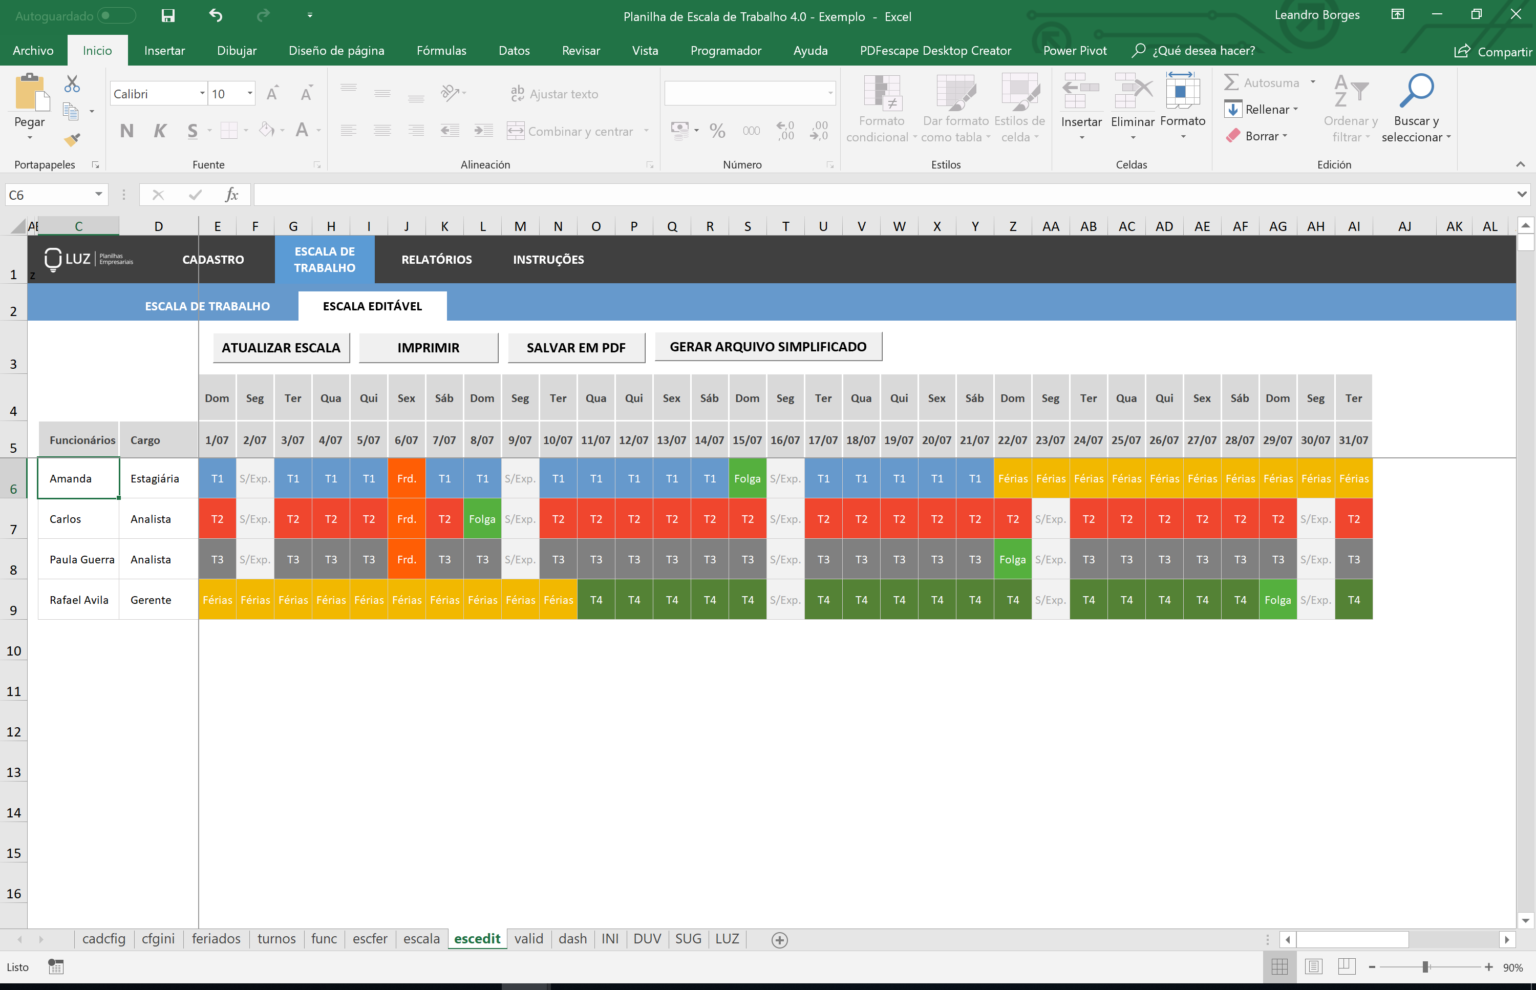Switch to the Fórmulas ribbon tab
Screen dimensions: 1536x990
[441, 50]
